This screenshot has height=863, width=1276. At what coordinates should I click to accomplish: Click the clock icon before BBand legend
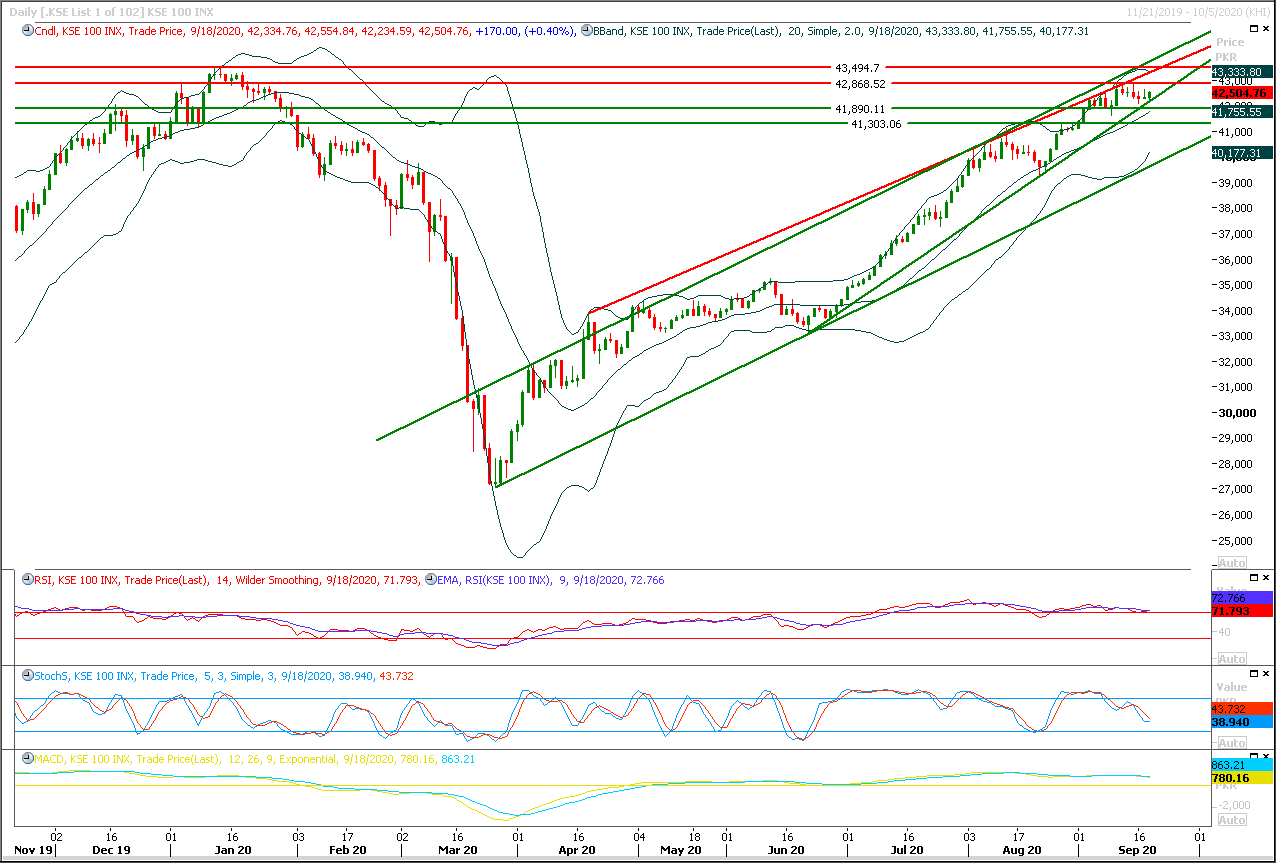coord(585,31)
